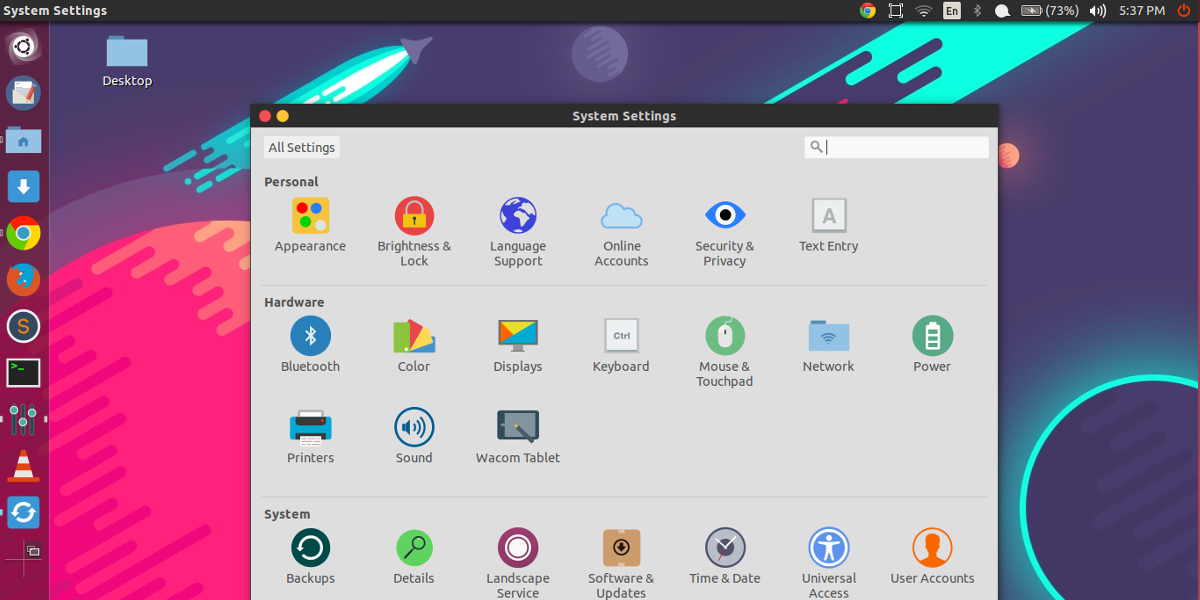
Task: Open User Accounts settings
Action: pyautogui.click(x=932, y=557)
